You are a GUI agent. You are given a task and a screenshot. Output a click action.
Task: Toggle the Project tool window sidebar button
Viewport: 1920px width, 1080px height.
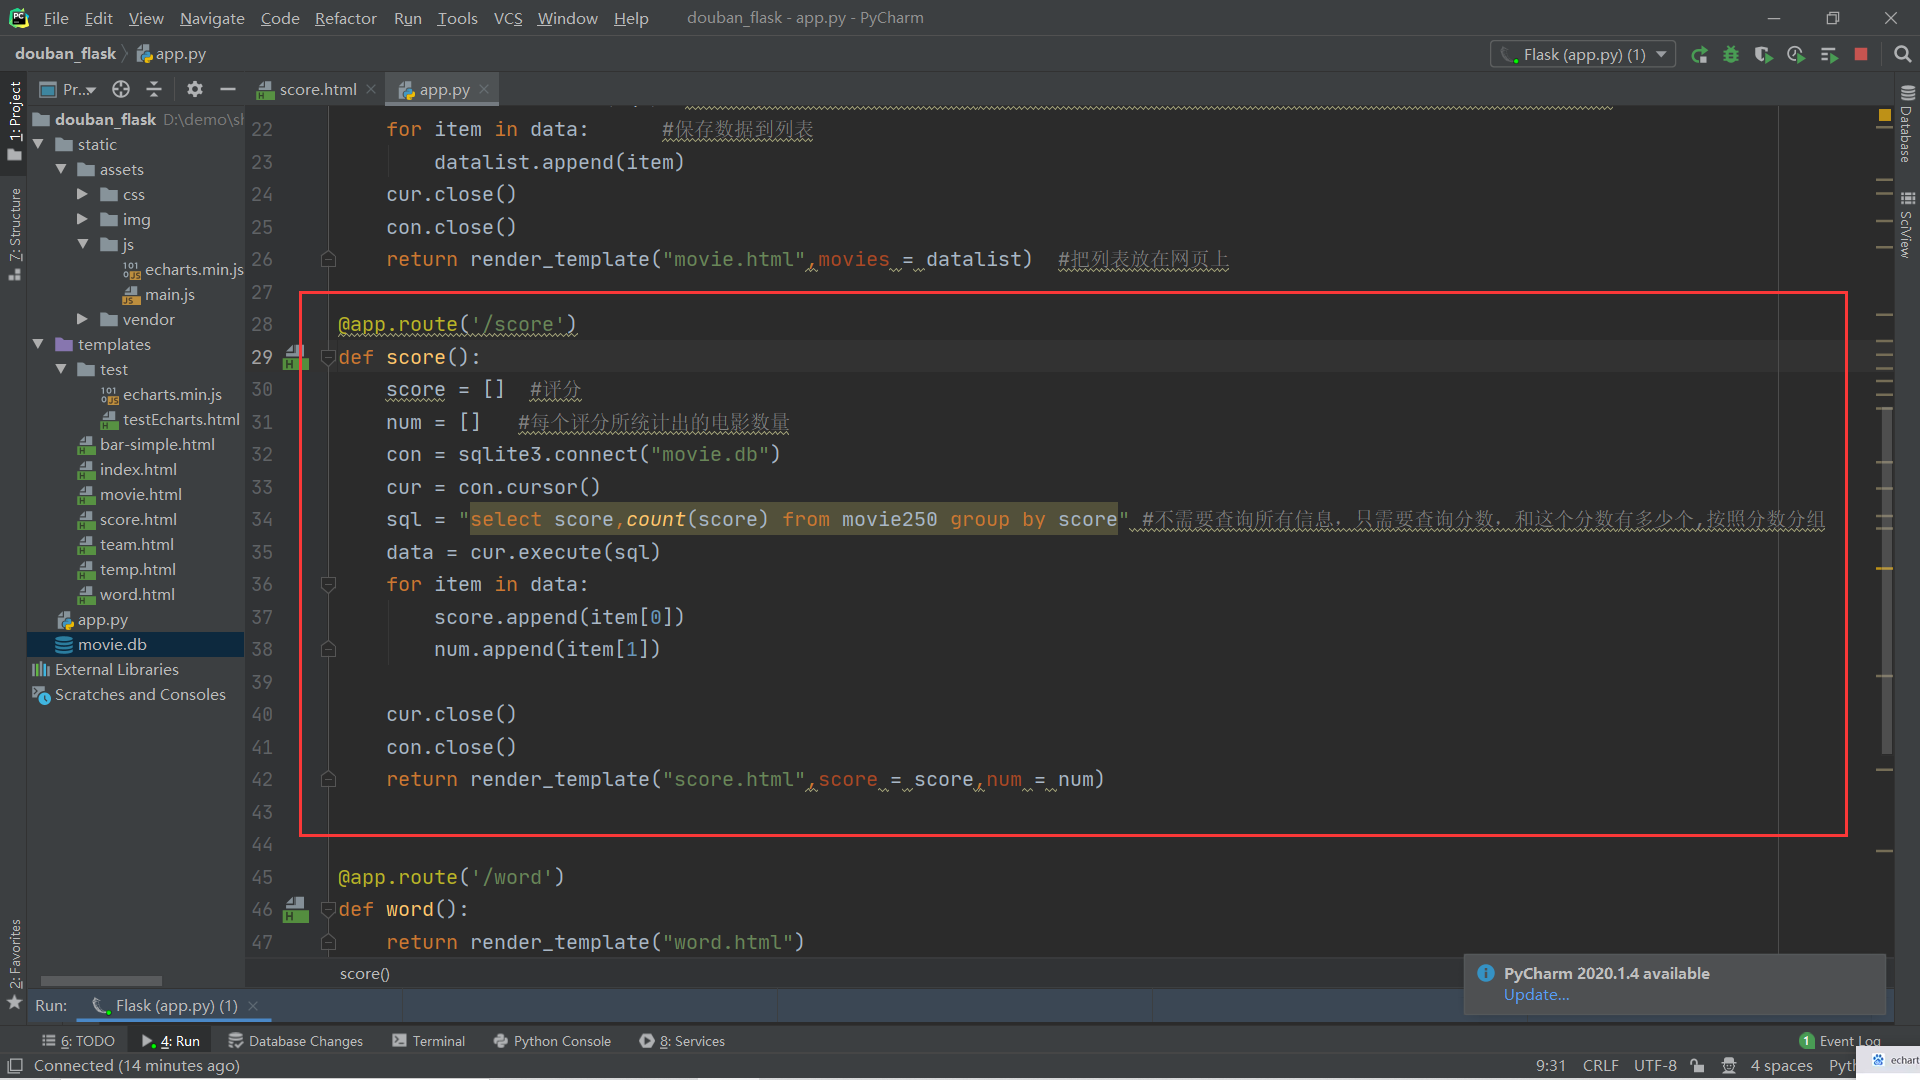coord(14,118)
